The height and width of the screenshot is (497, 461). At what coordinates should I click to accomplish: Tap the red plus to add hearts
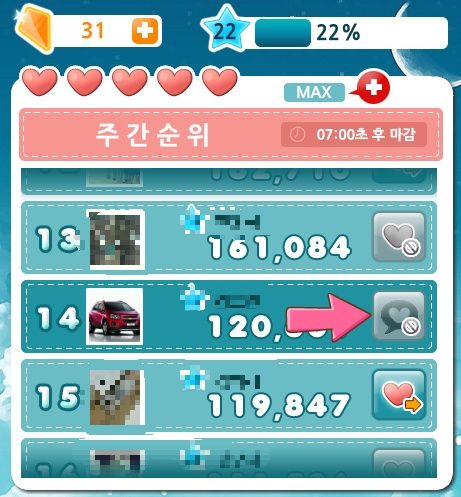pos(373,88)
